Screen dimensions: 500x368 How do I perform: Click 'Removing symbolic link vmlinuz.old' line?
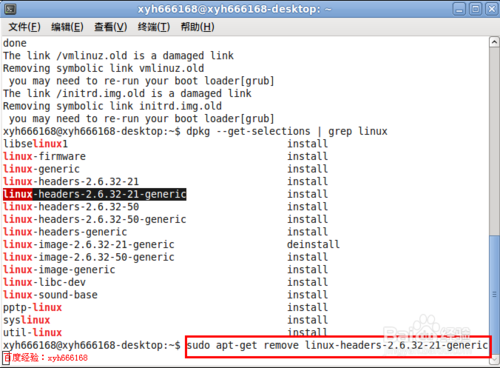pyautogui.click(x=103, y=68)
